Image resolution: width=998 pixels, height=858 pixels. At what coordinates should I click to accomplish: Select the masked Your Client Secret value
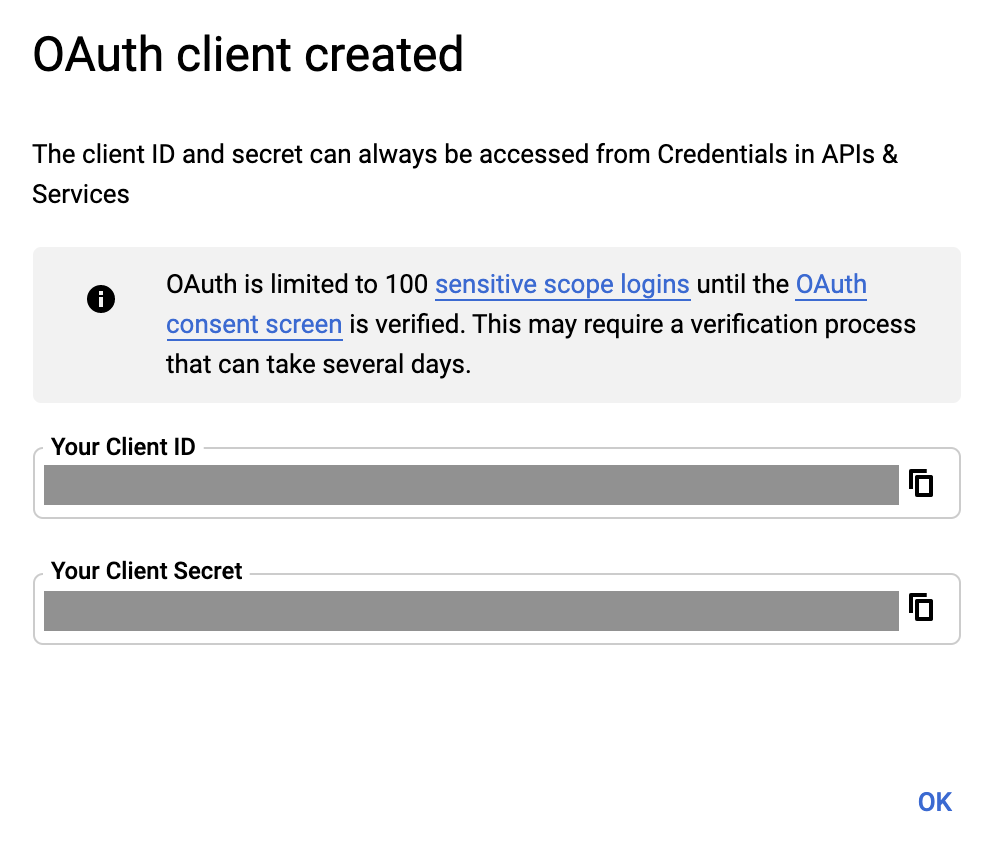click(x=470, y=608)
